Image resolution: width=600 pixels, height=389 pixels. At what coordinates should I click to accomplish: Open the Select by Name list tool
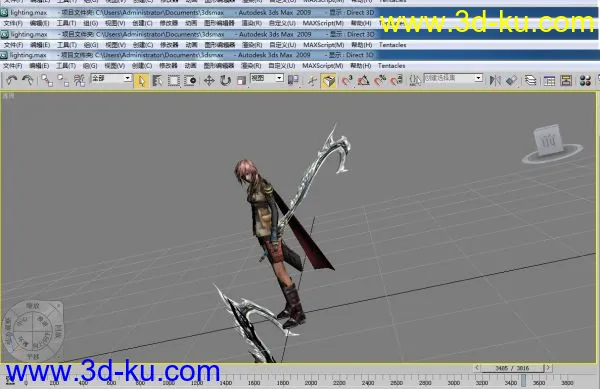(x=157, y=81)
